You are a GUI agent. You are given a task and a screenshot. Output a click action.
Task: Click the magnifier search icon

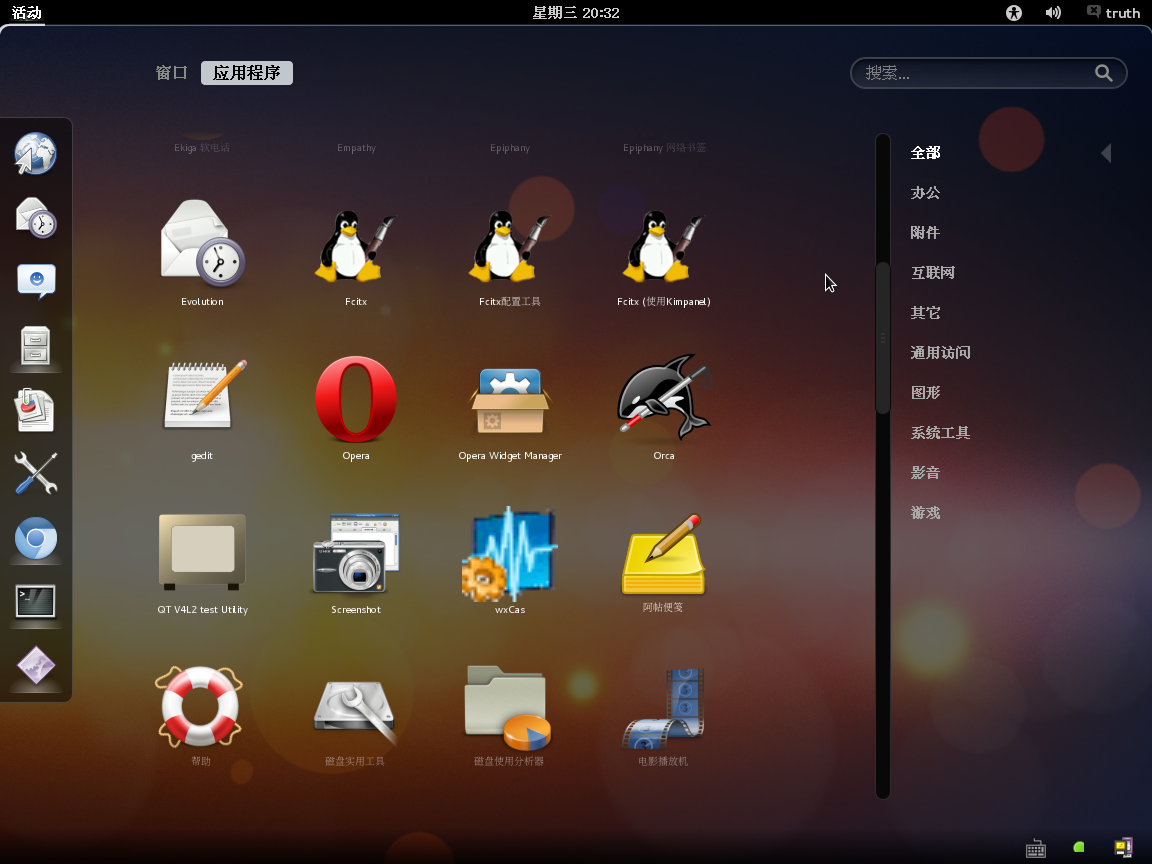[1104, 73]
